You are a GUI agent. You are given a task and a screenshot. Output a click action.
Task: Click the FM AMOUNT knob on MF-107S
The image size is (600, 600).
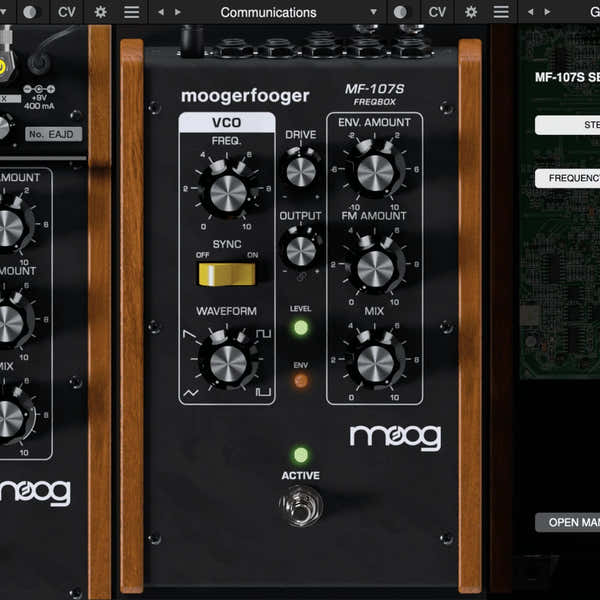point(375,268)
